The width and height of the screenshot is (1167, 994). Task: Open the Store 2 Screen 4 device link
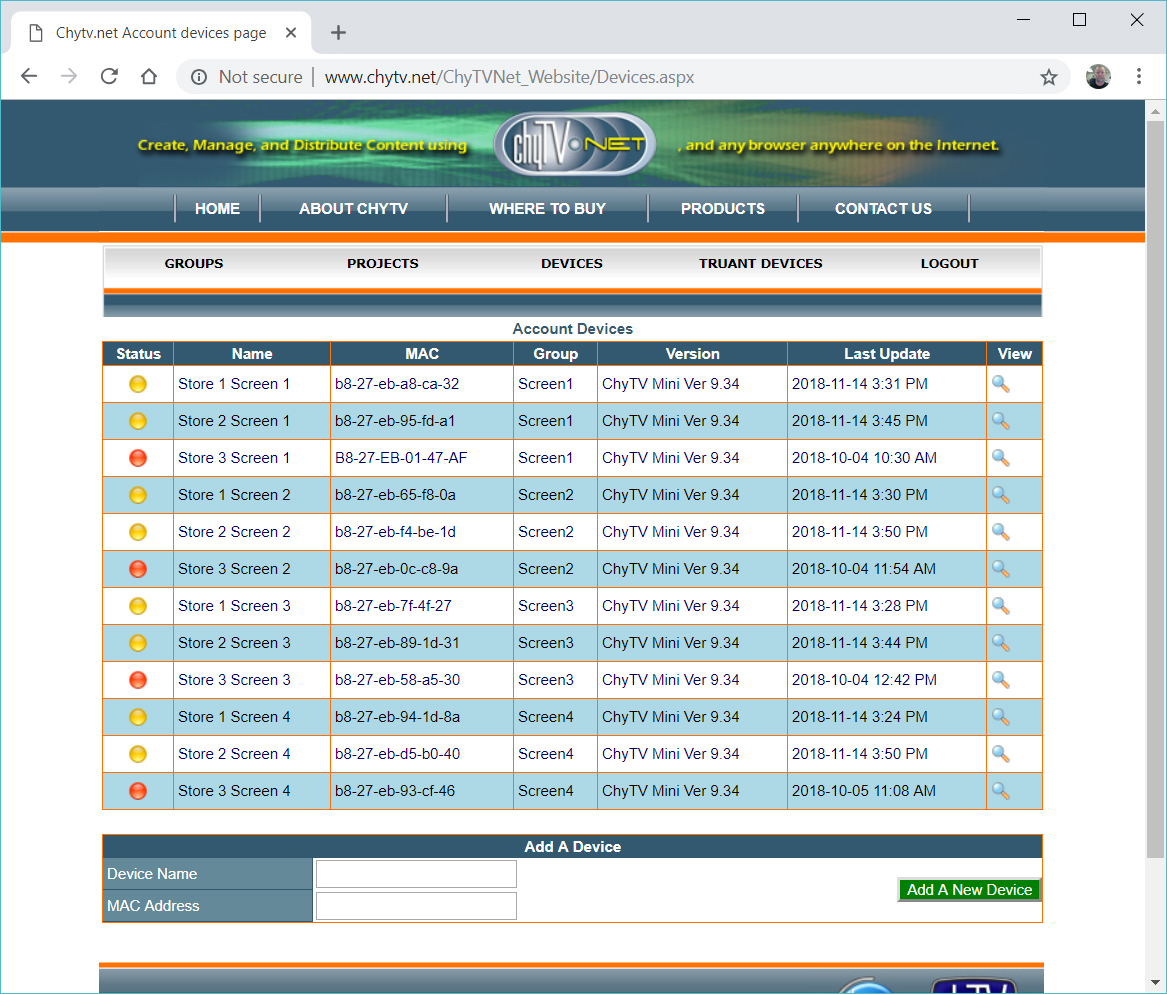(x=234, y=754)
